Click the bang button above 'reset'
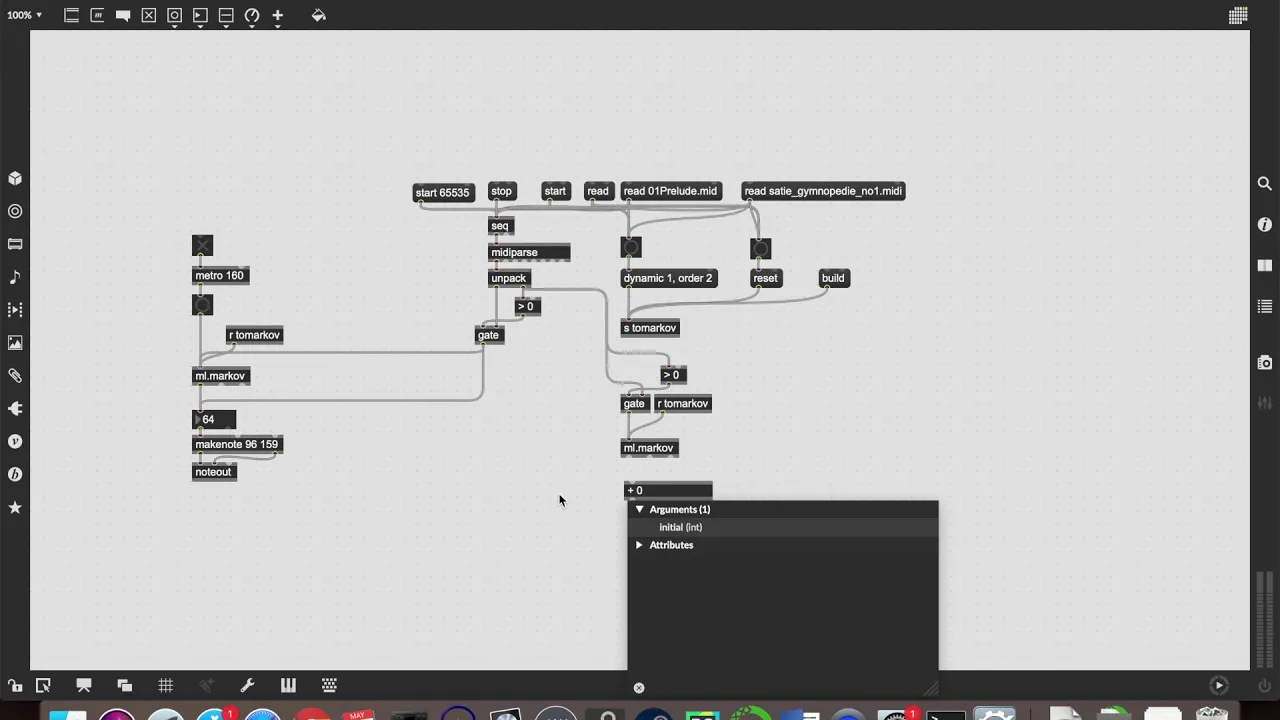This screenshot has height=720, width=1280. pos(760,248)
